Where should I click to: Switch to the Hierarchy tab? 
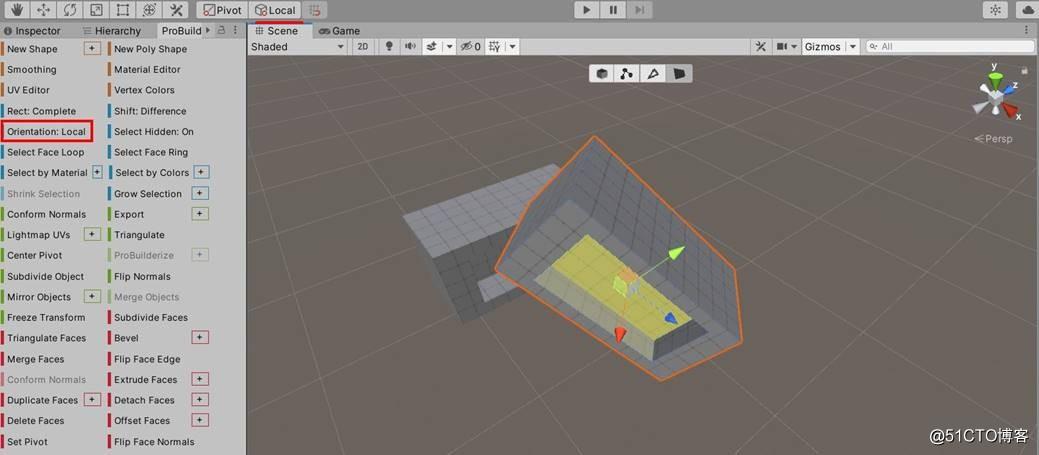coord(111,30)
